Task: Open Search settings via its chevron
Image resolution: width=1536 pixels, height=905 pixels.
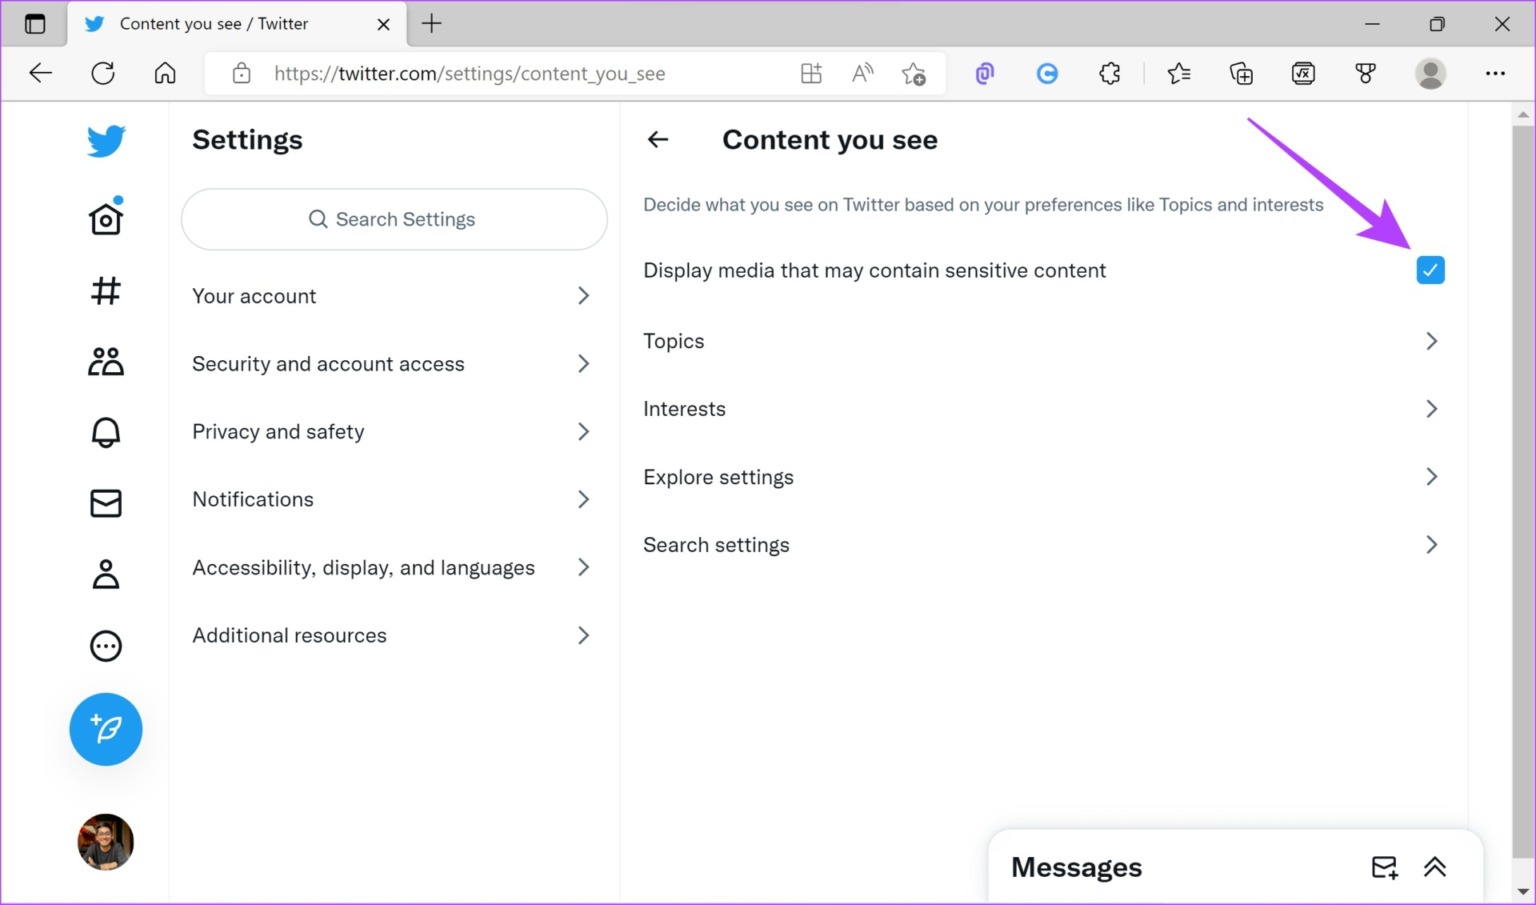Action: click(x=1432, y=544)
